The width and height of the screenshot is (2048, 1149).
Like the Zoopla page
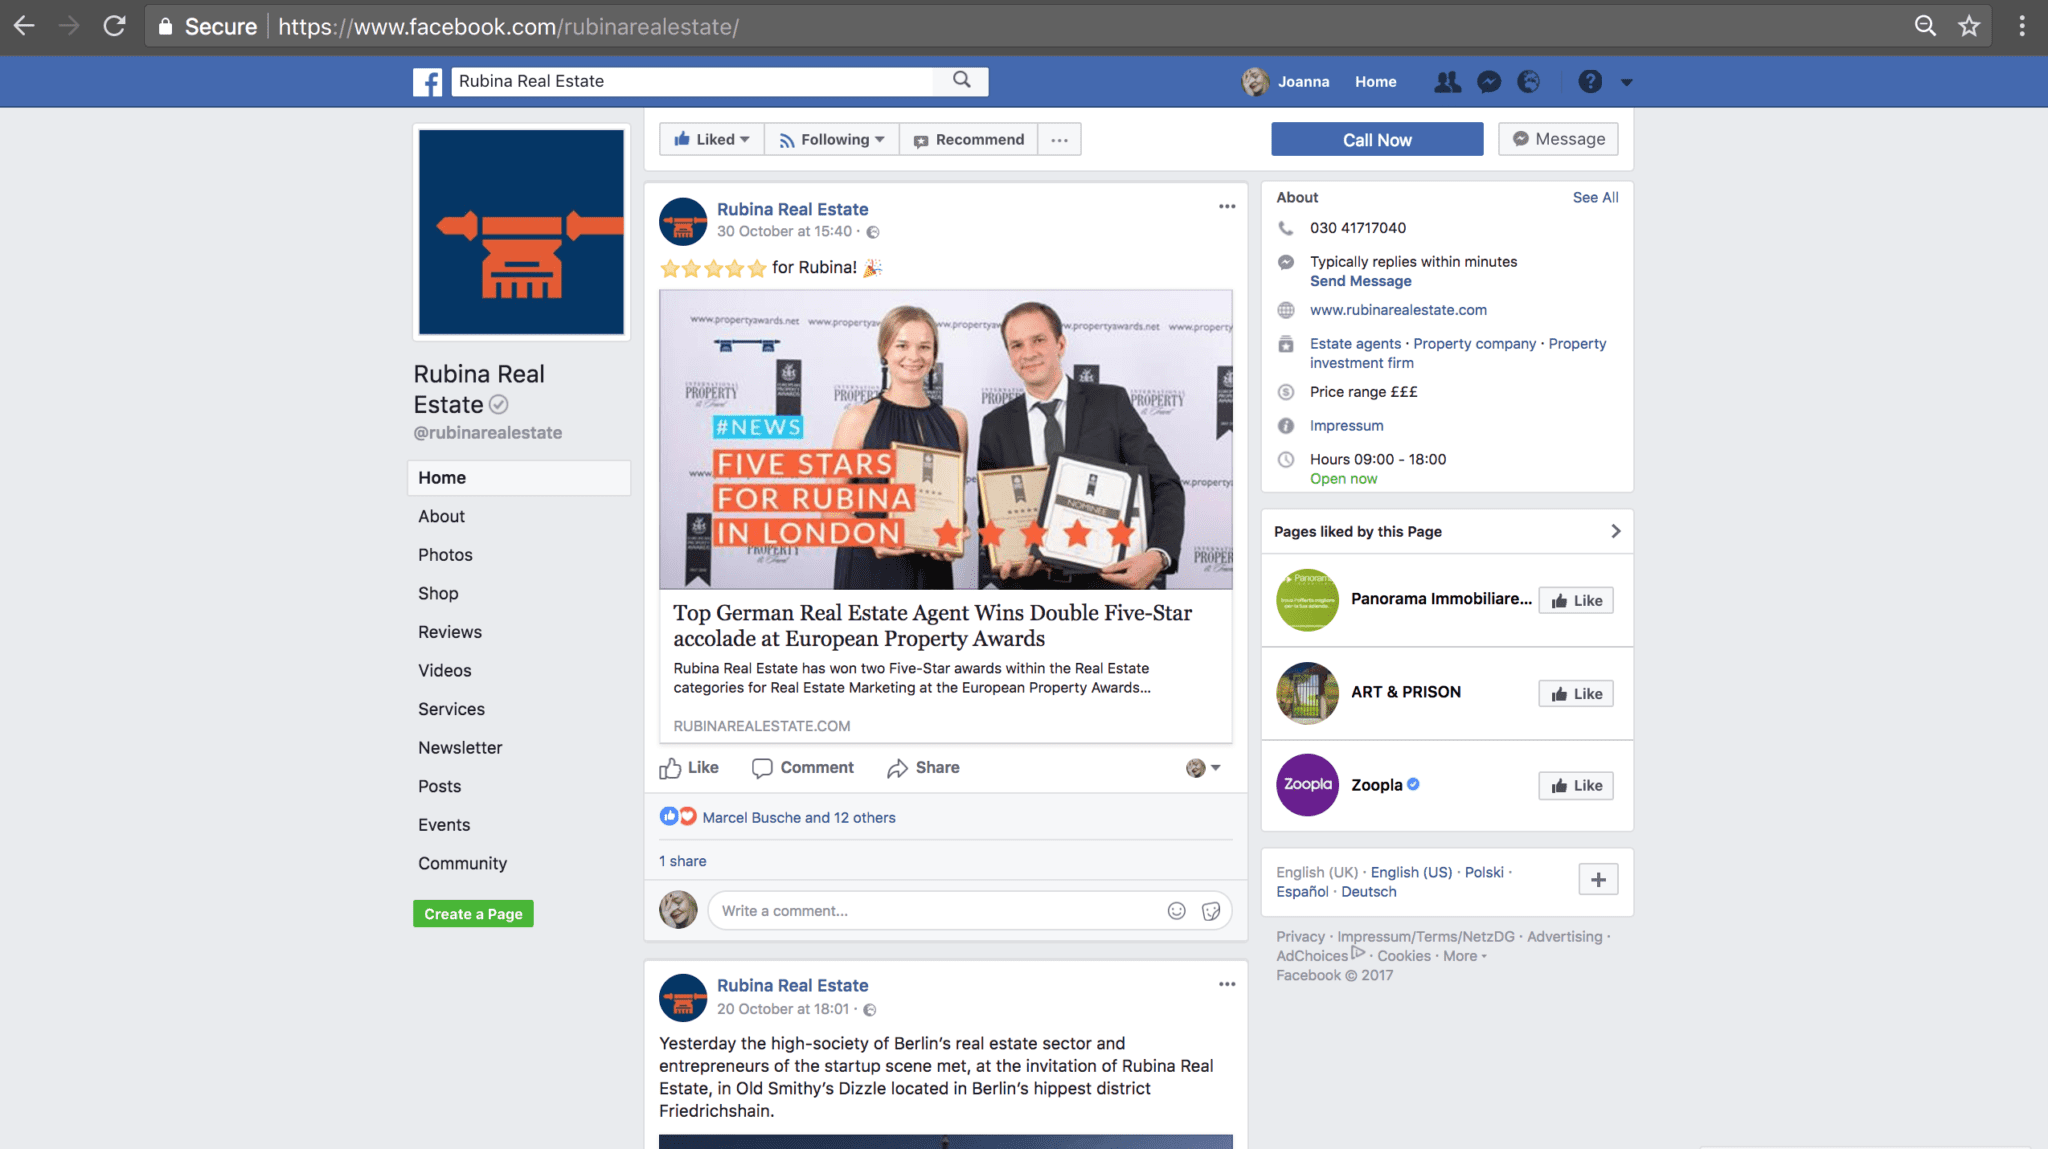(1576, 786)
